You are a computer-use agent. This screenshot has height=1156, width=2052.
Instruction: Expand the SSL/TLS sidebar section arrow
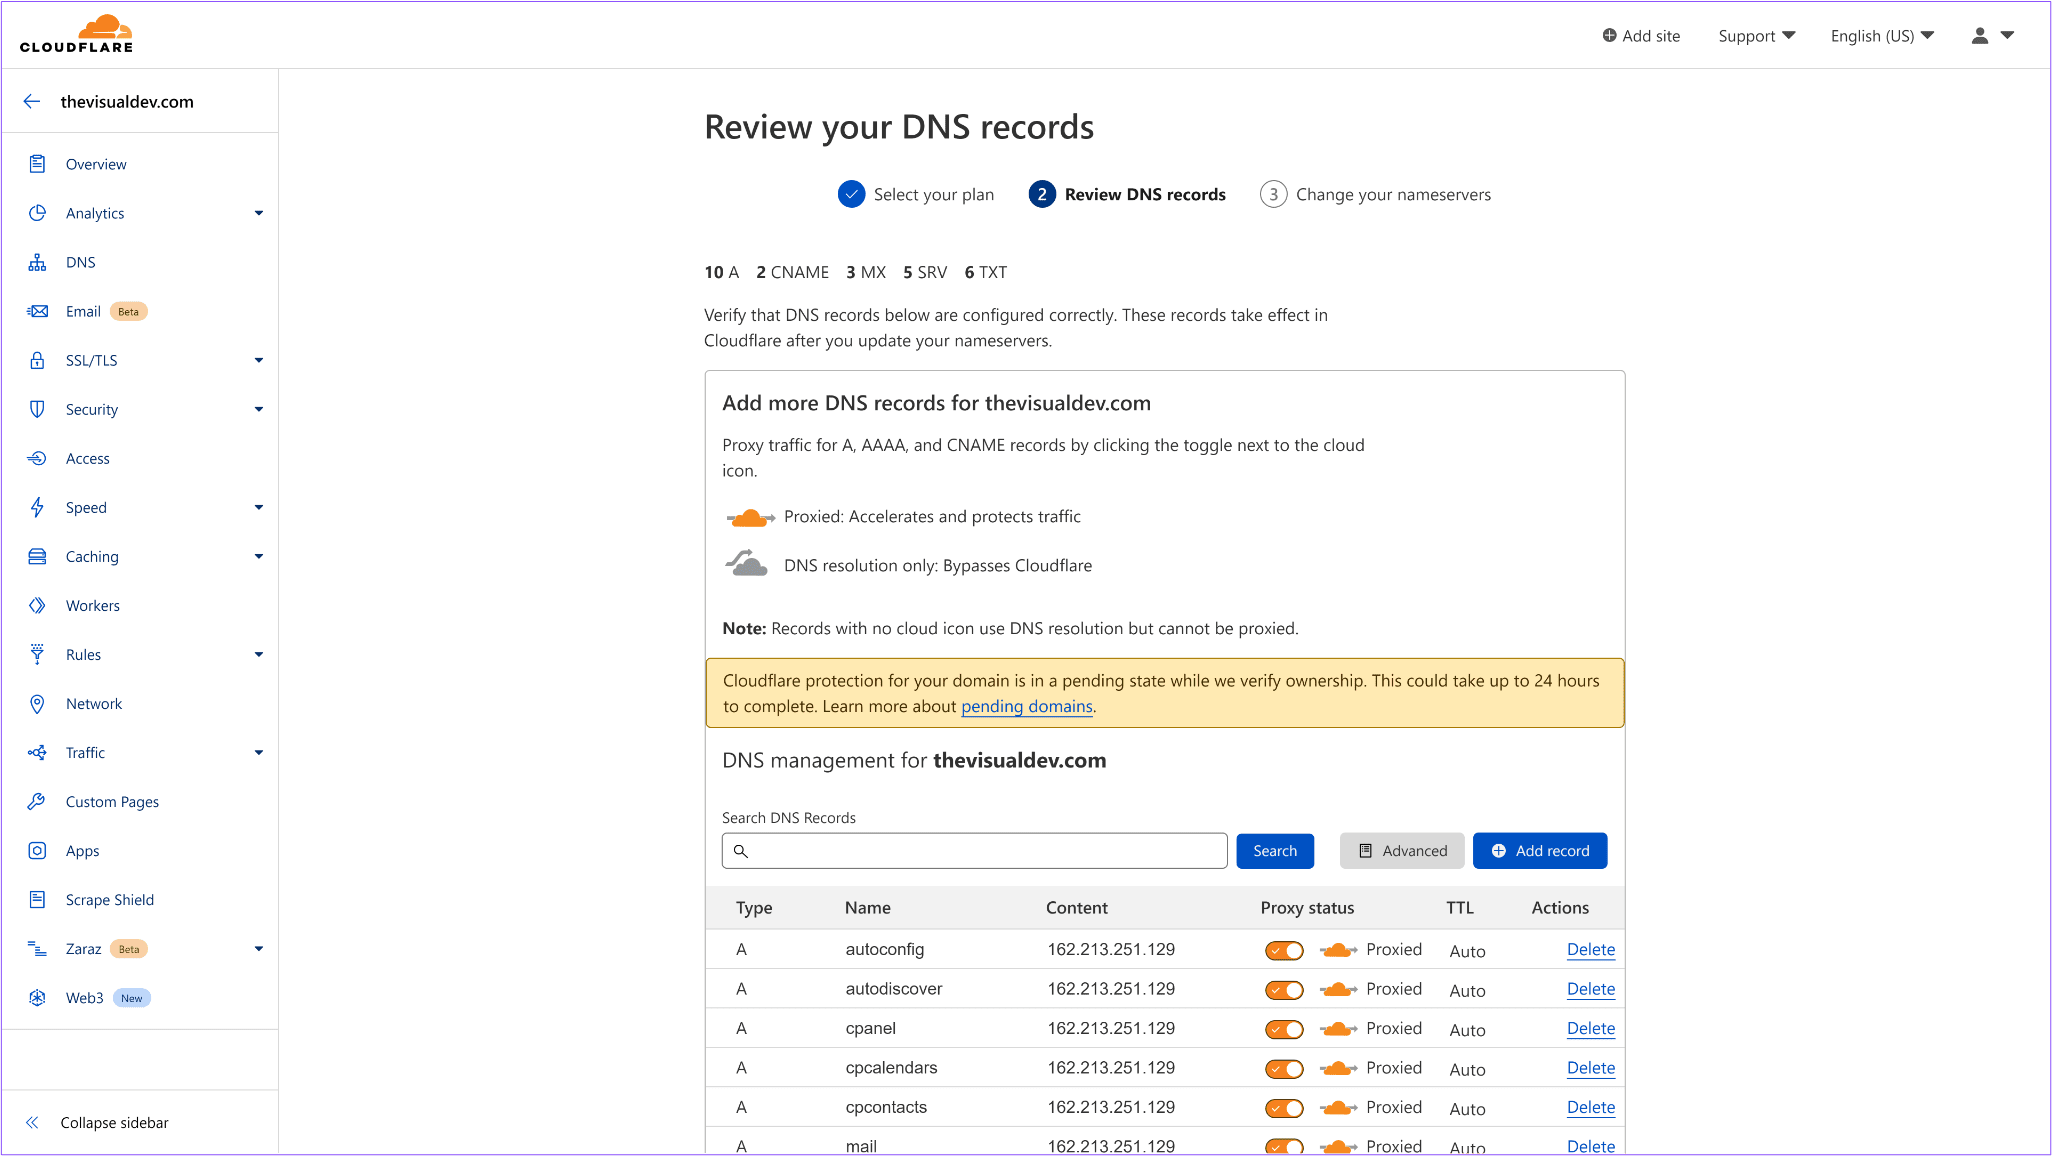[x=259, y=360]
